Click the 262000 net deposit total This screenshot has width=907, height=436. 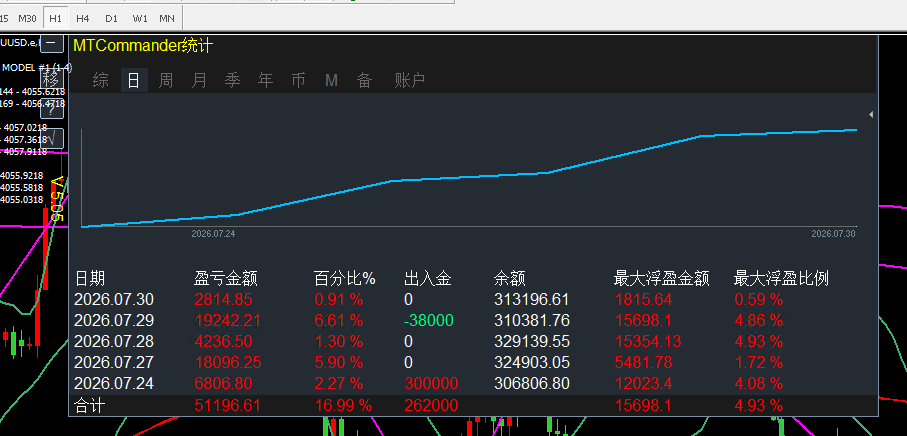click(431, 405)
